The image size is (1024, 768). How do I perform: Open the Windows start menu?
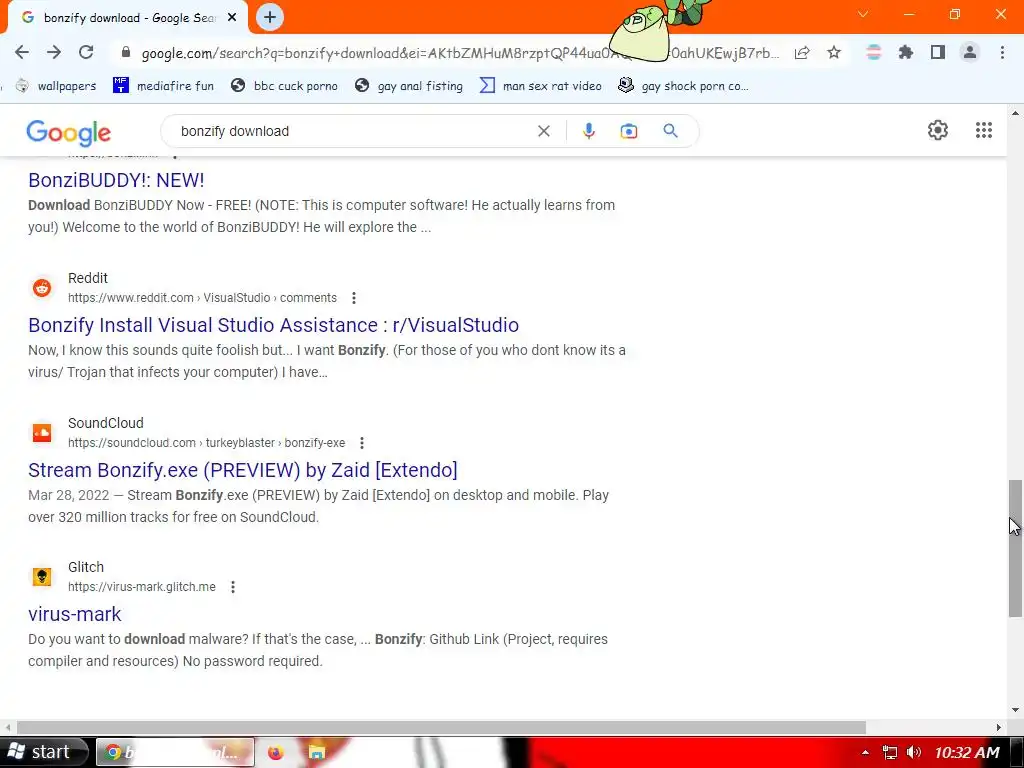43,752
